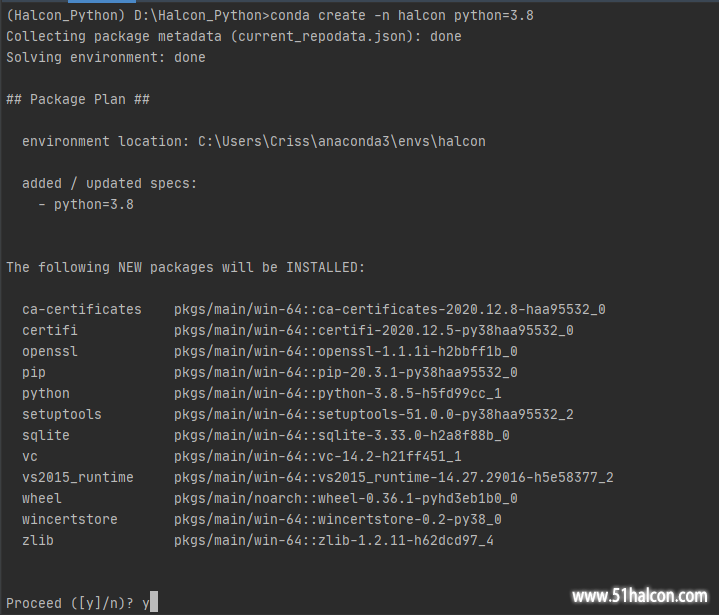The height and width of the screenshot is (615, 719).
Task: Click the zlib package entry
Action: pos(258,541)
